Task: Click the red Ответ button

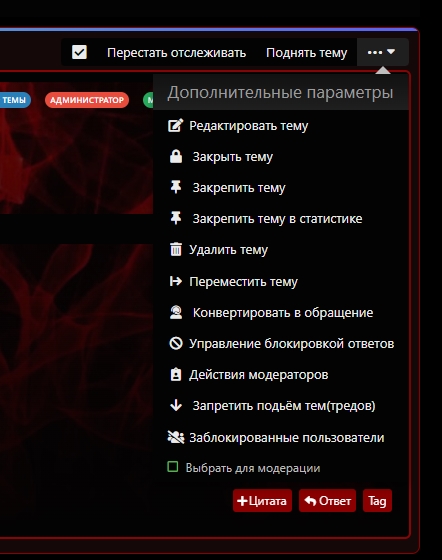Action: (327, 500)
